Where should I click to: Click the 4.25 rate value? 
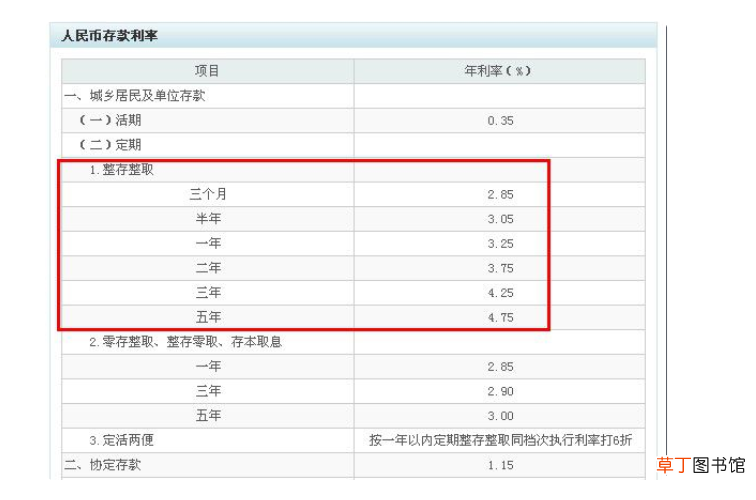tap(500, 293)
